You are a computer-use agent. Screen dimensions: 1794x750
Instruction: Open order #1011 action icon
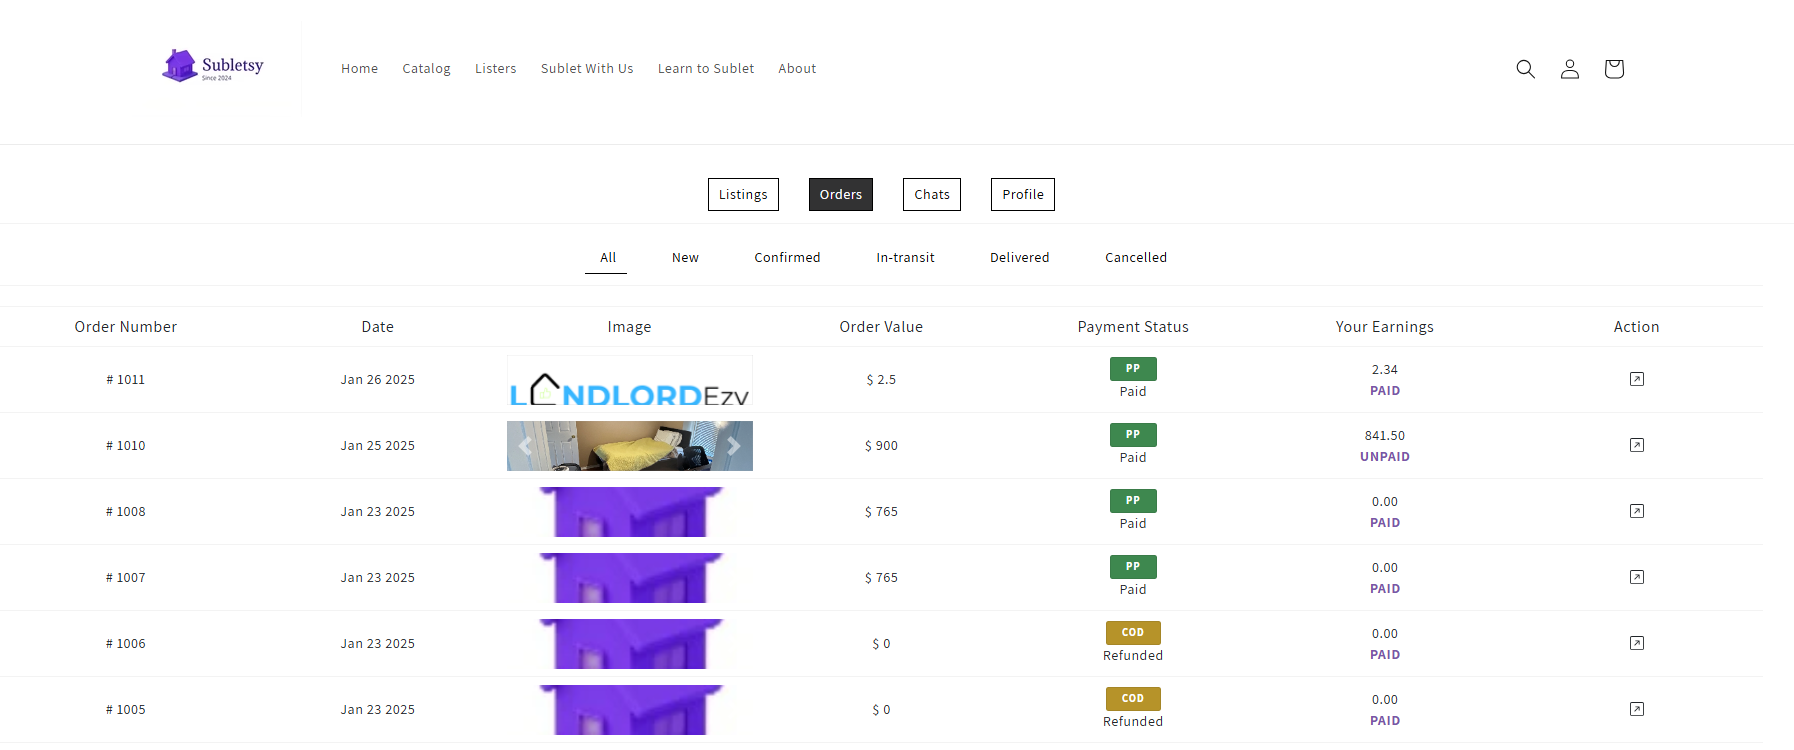[x=1636, y=379]
